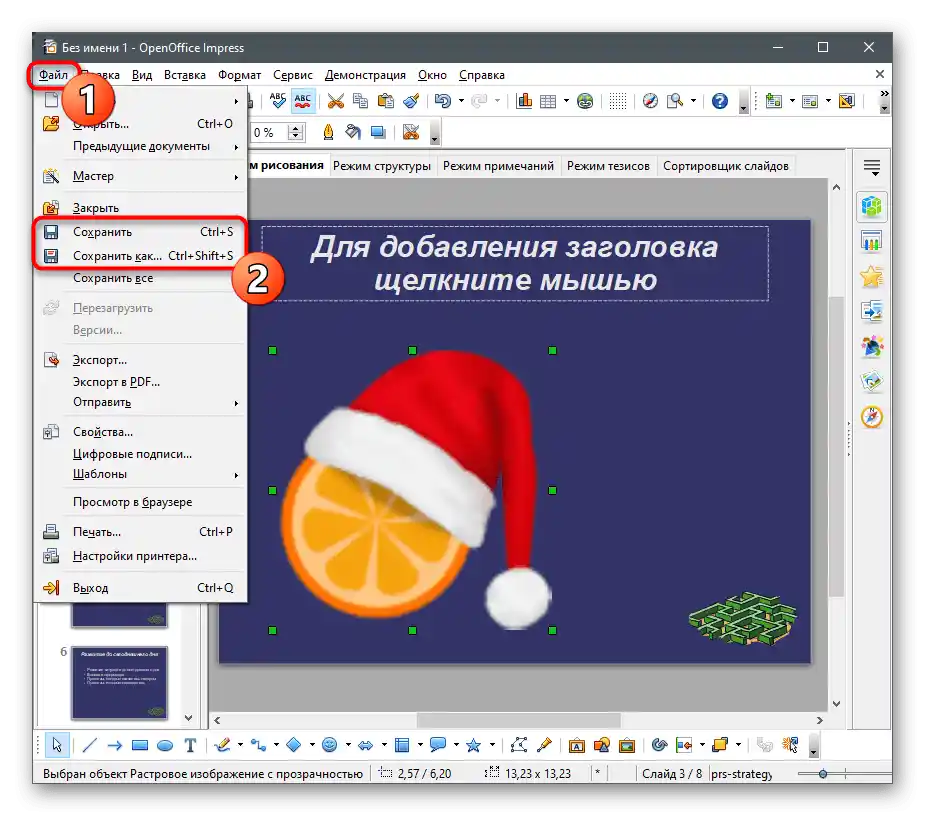Choose Выход in the File menu
This screenshot has height=816, width=925.
tap(140, 588)
